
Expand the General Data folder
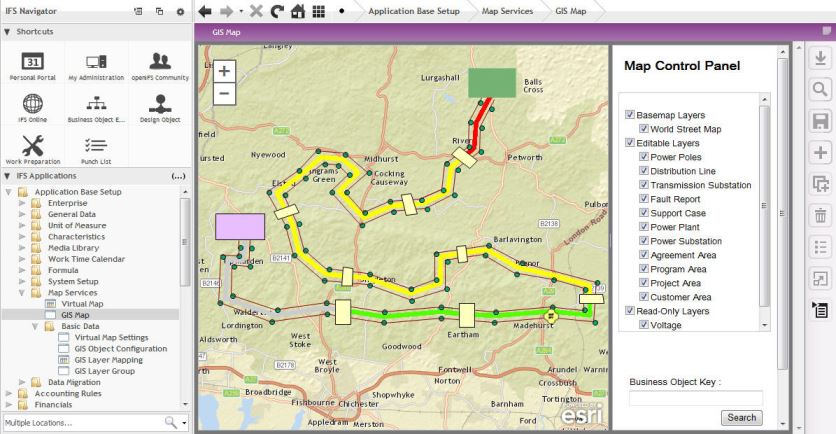click(22, 214)
